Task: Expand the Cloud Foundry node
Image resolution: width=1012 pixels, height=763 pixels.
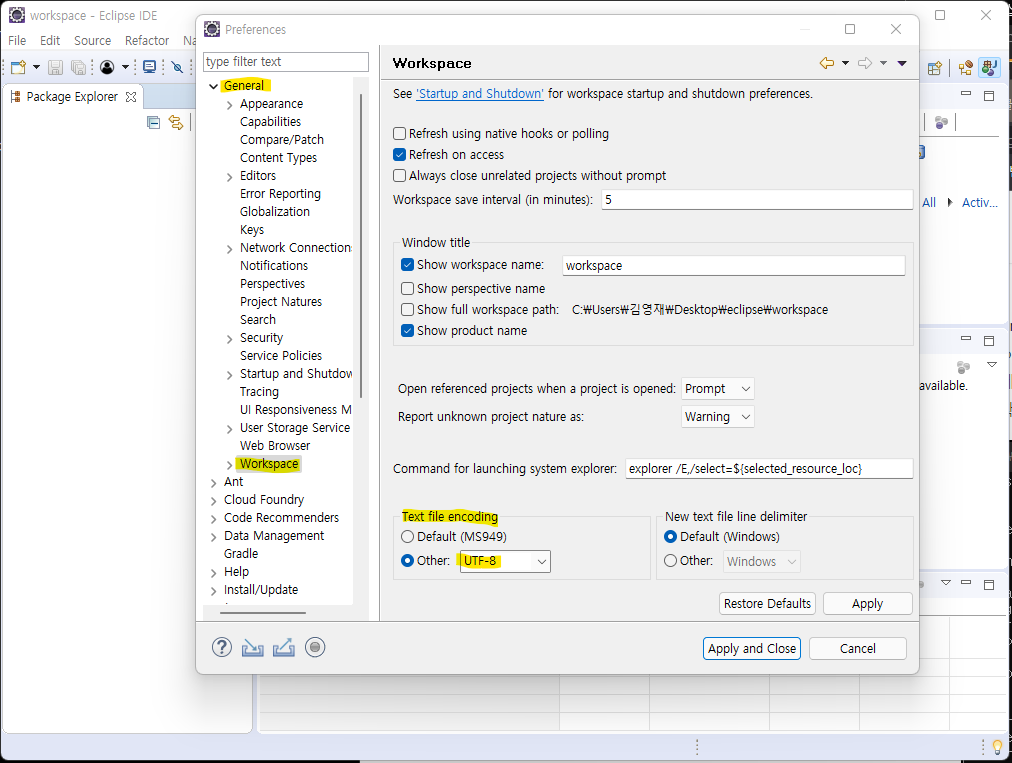Action: click(214, 501)
